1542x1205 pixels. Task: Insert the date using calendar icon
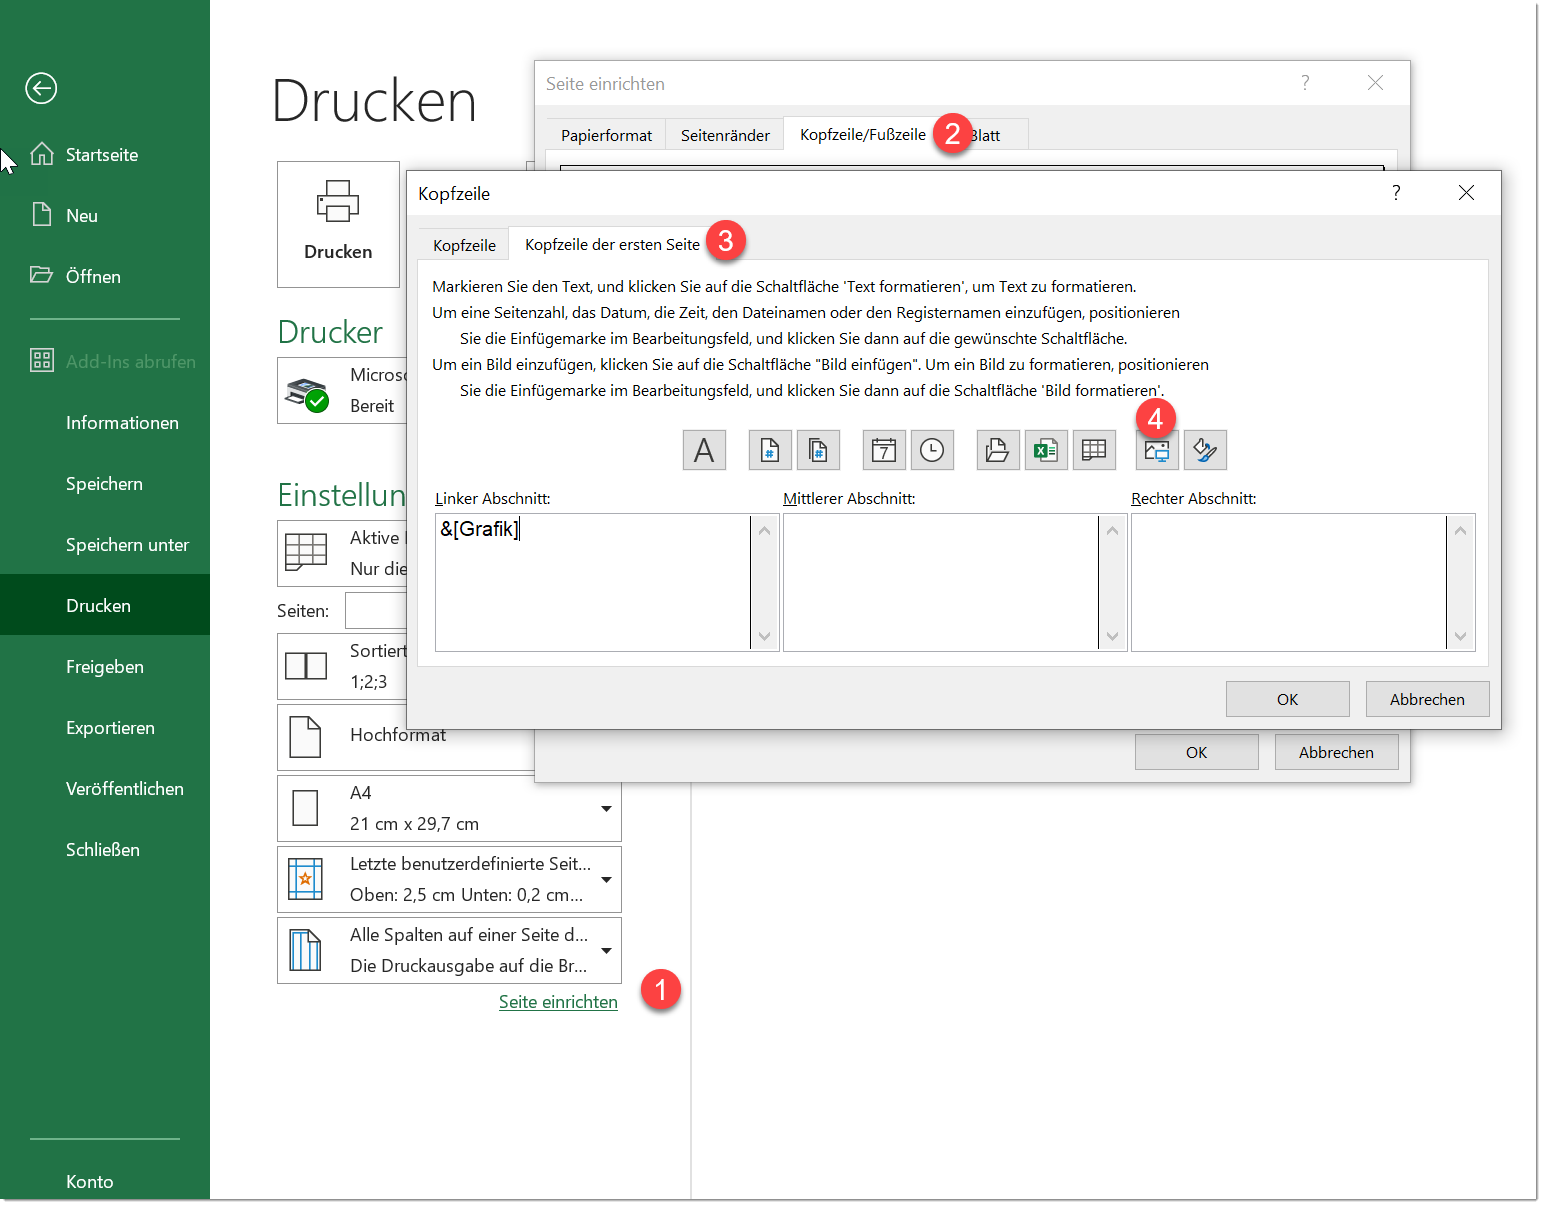884,450
